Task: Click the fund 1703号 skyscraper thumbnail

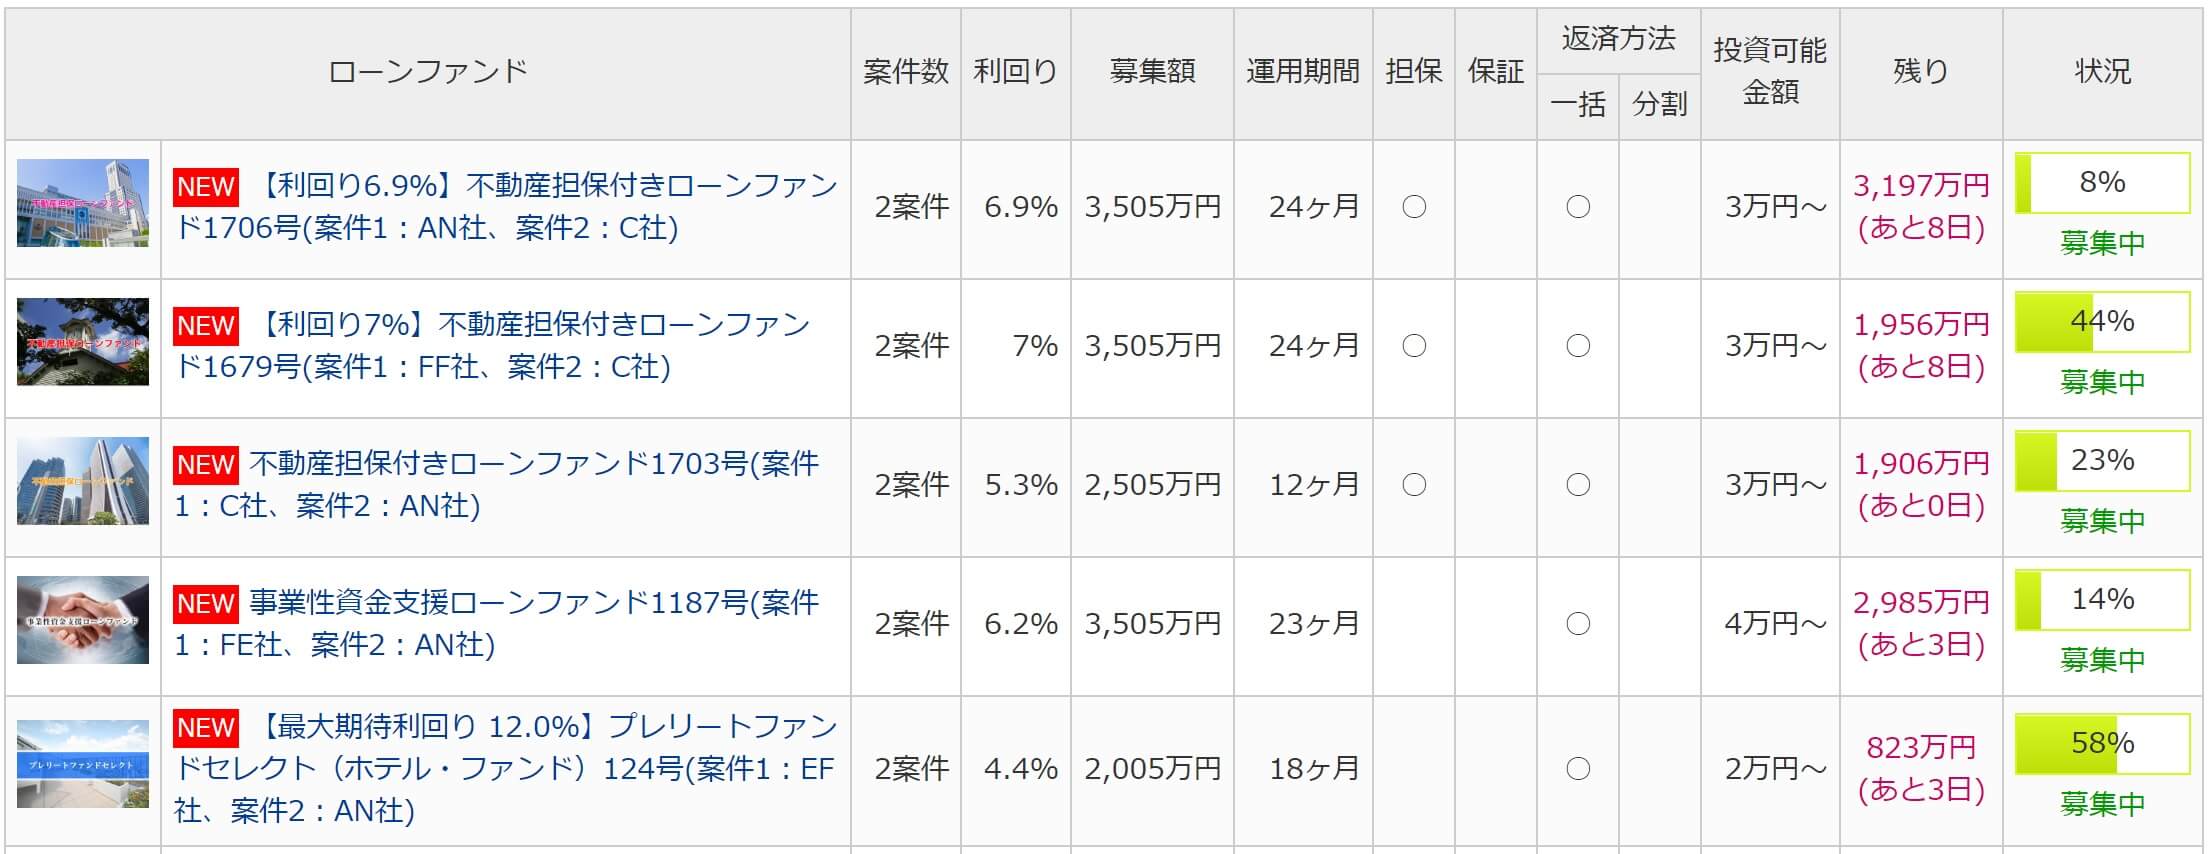Action: (x=83, y=481)
